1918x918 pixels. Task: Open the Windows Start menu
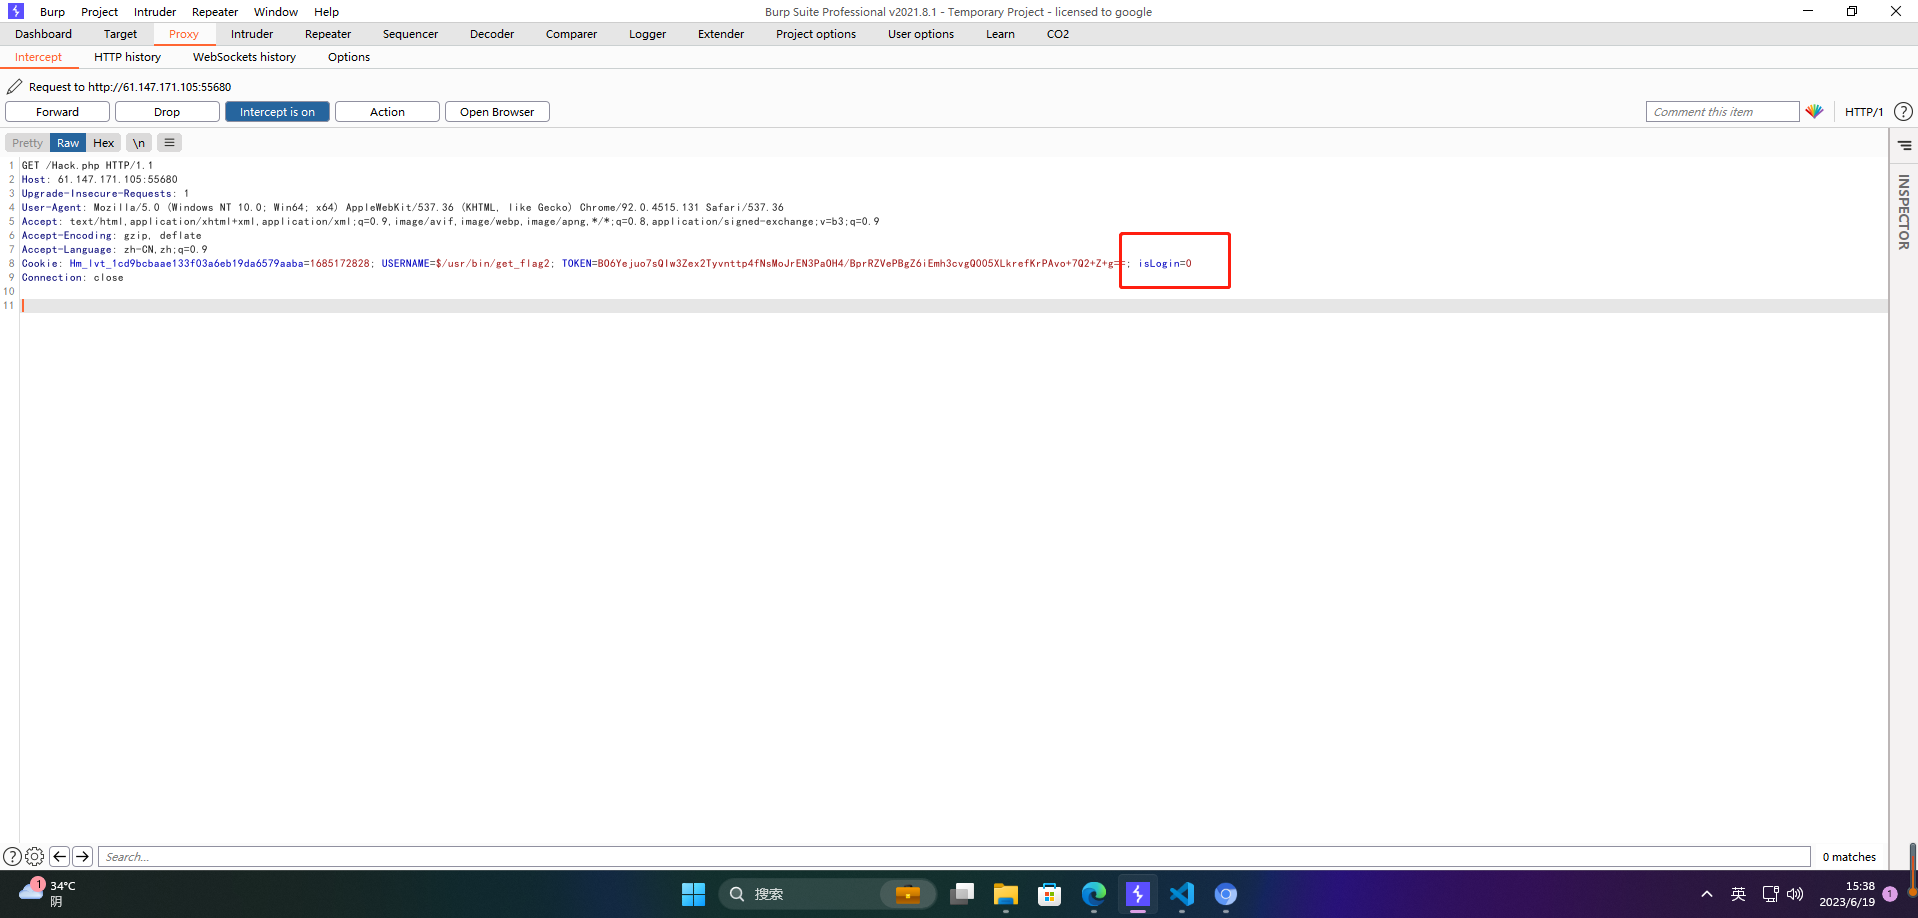pos(693,894)
